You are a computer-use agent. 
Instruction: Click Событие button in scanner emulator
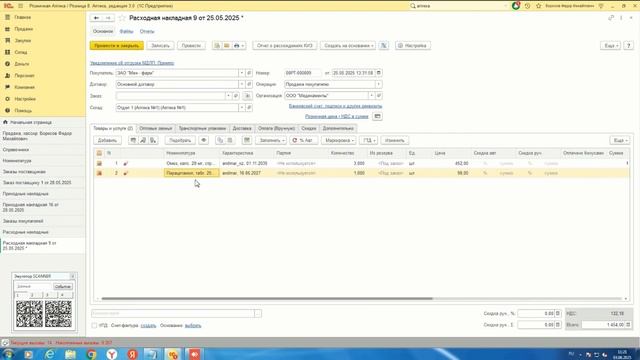click(63, 287)
